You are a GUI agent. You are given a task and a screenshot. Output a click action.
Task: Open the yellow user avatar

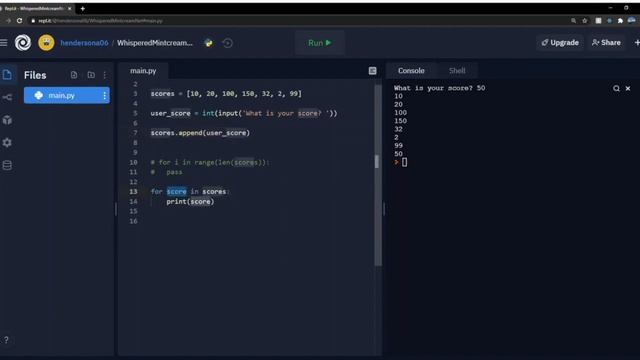click(x=46, y=42)
